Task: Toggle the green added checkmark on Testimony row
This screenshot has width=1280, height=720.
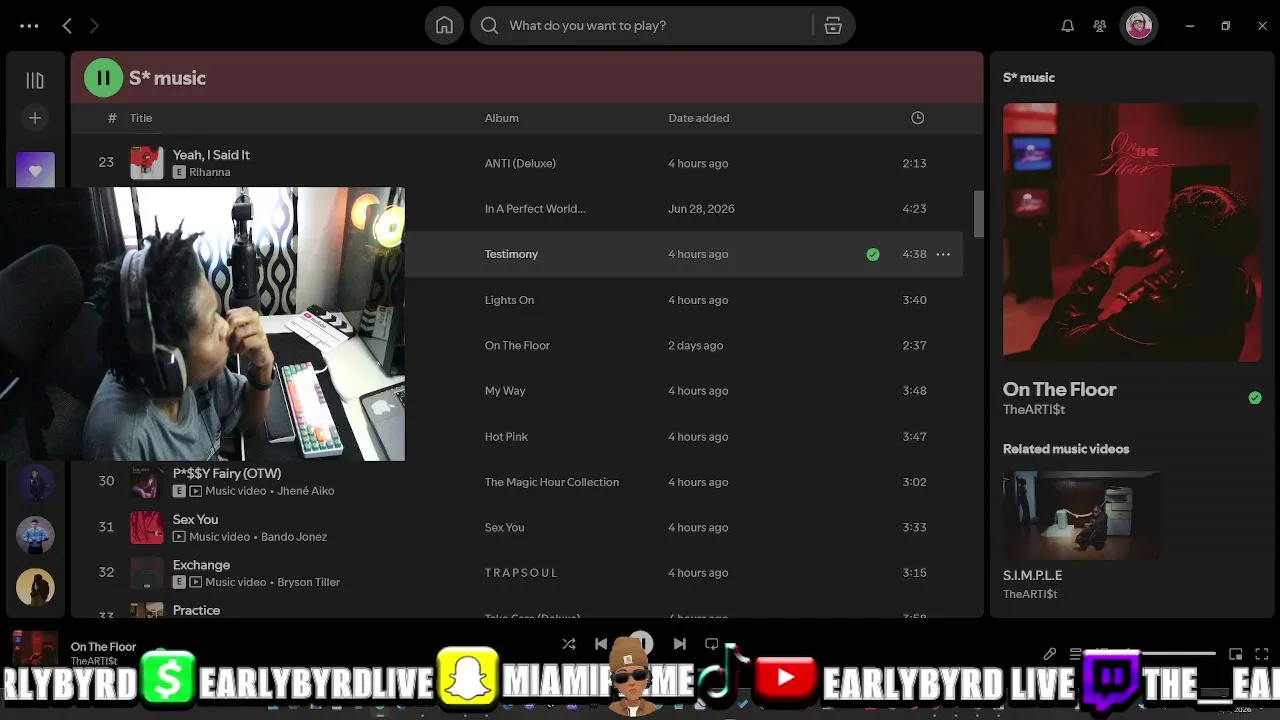Action: [873, 254]
